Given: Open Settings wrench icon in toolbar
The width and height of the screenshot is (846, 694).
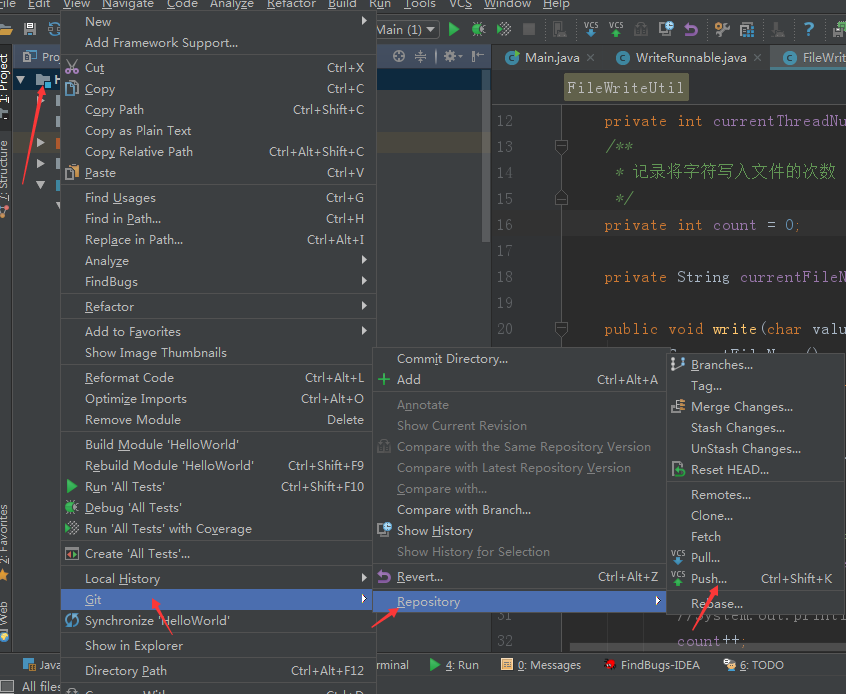Looking at the screenshot, I should (x=722, y=29).
